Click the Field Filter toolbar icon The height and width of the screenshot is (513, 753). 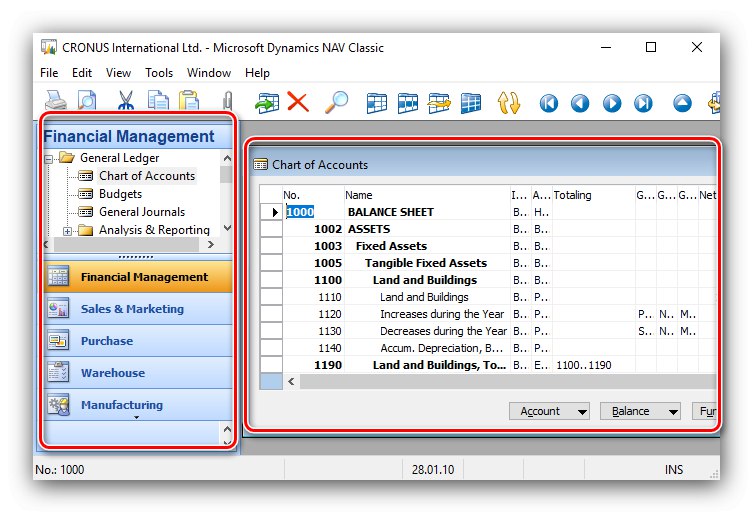point(377,103)
